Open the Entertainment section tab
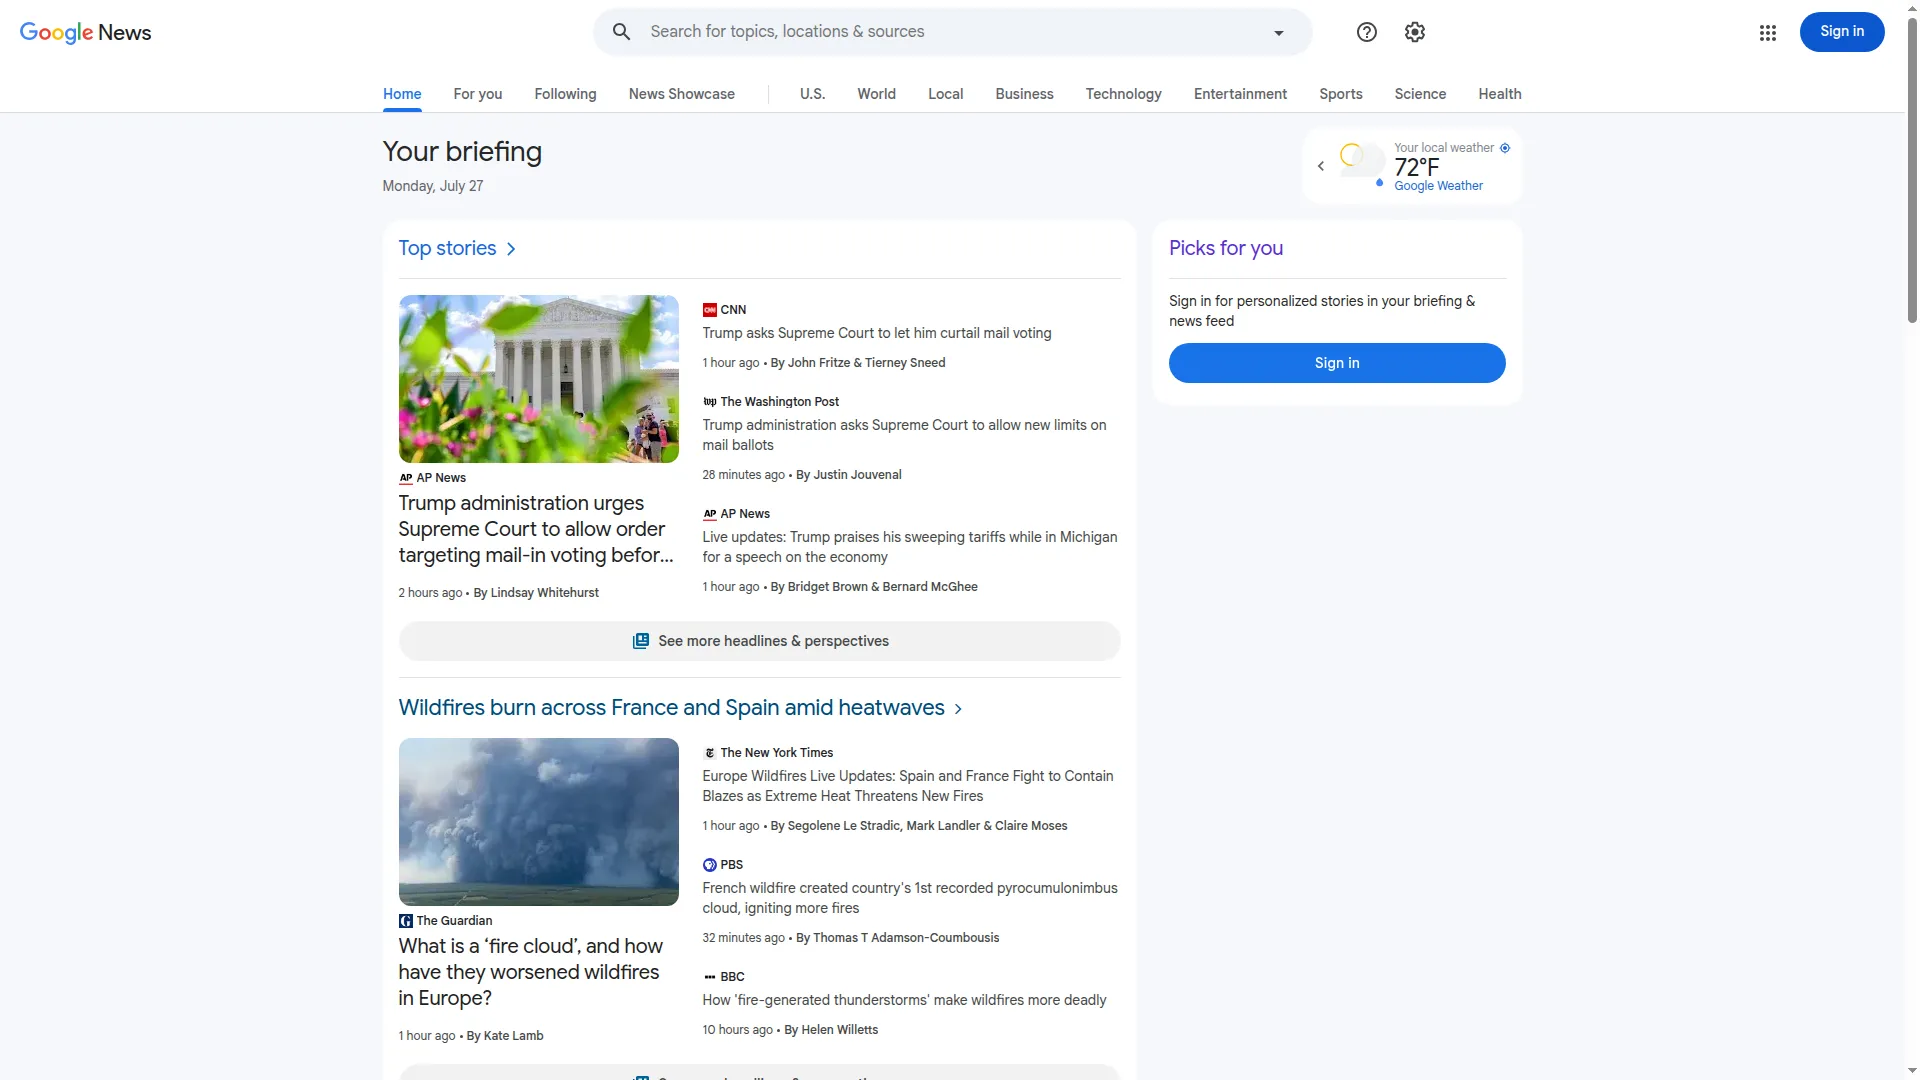 tap(1240, 94)
